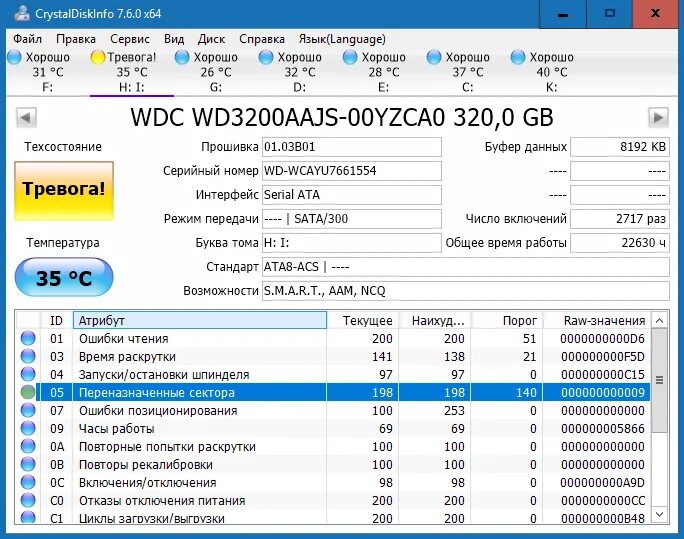Image resolution: width=684 pixels, height=539 pixels.
Task: Click the Прошивка field 01.03B01
Action: 352,147
